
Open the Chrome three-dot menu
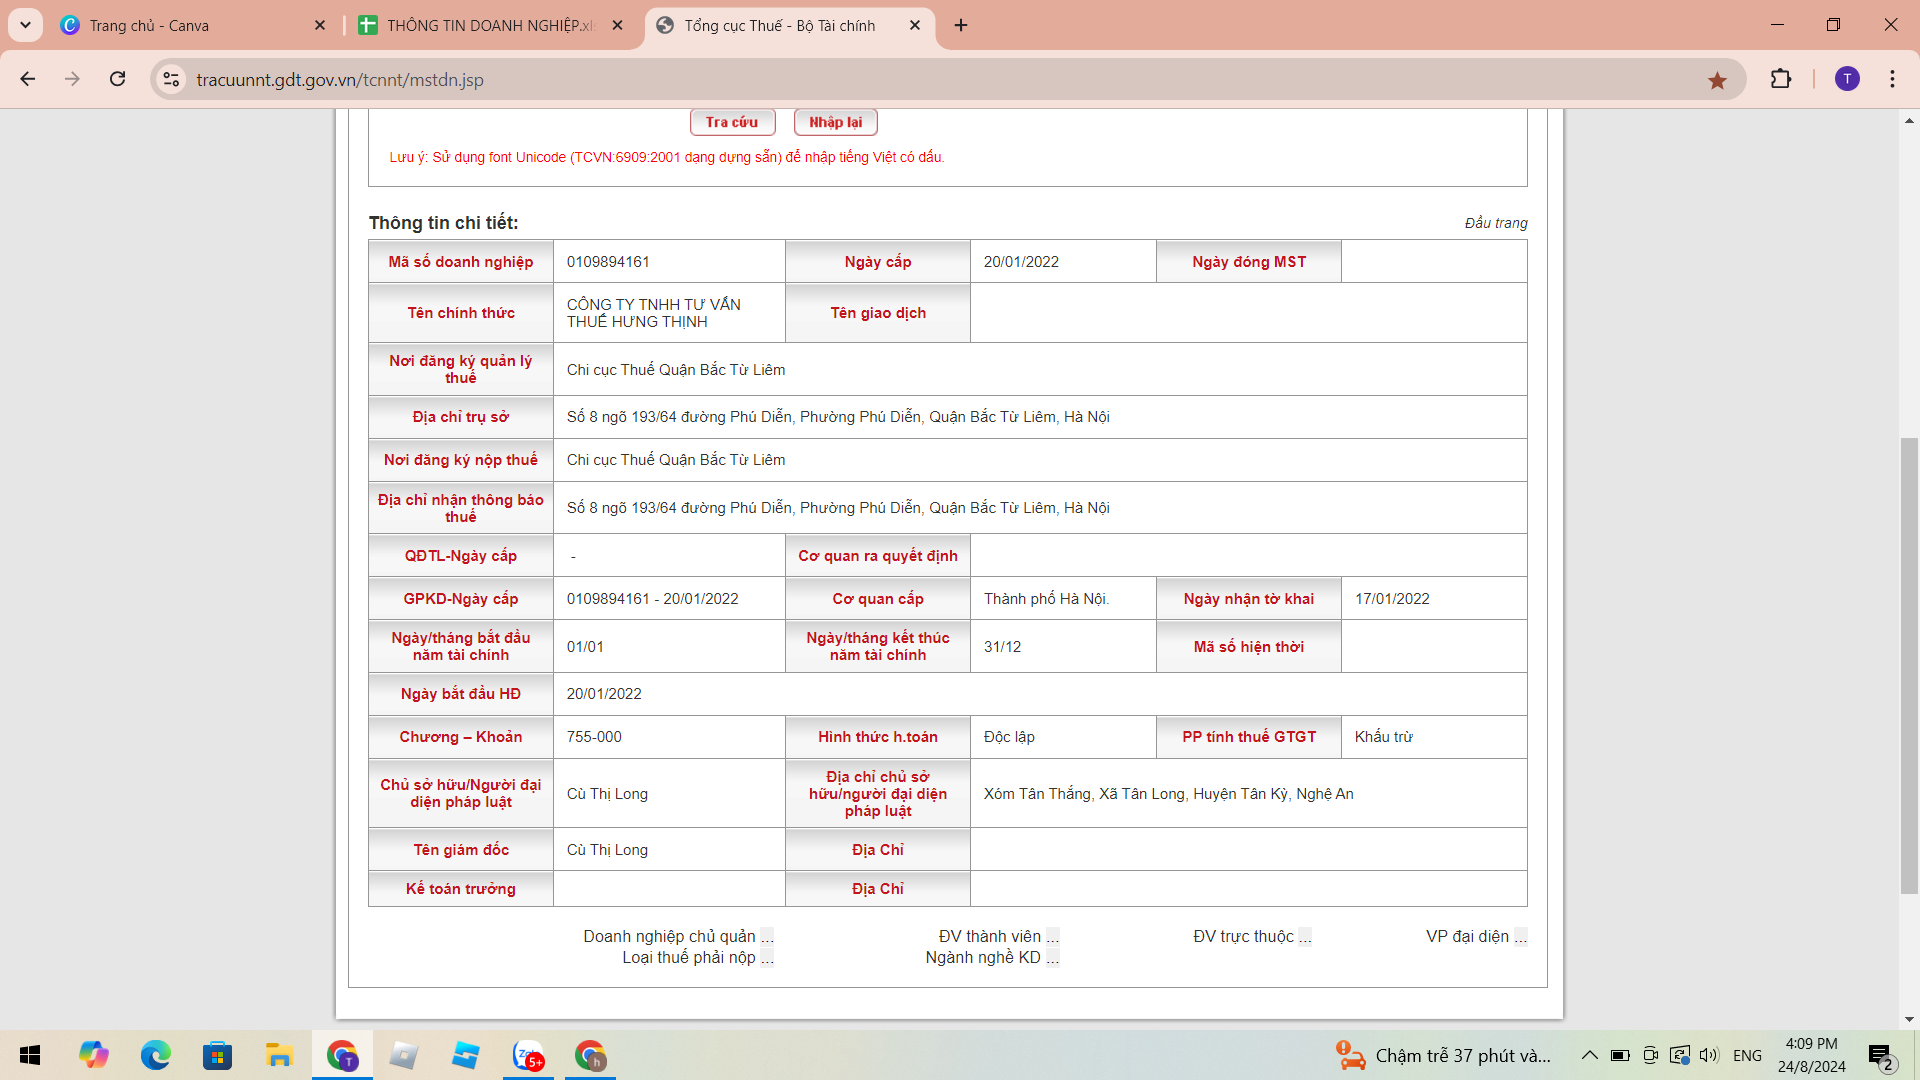[x=1892, y=79]
